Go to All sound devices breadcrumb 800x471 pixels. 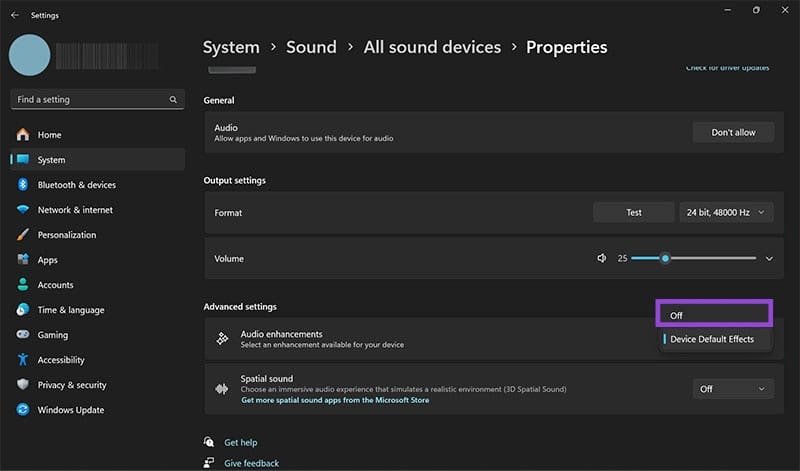[432, 47]
